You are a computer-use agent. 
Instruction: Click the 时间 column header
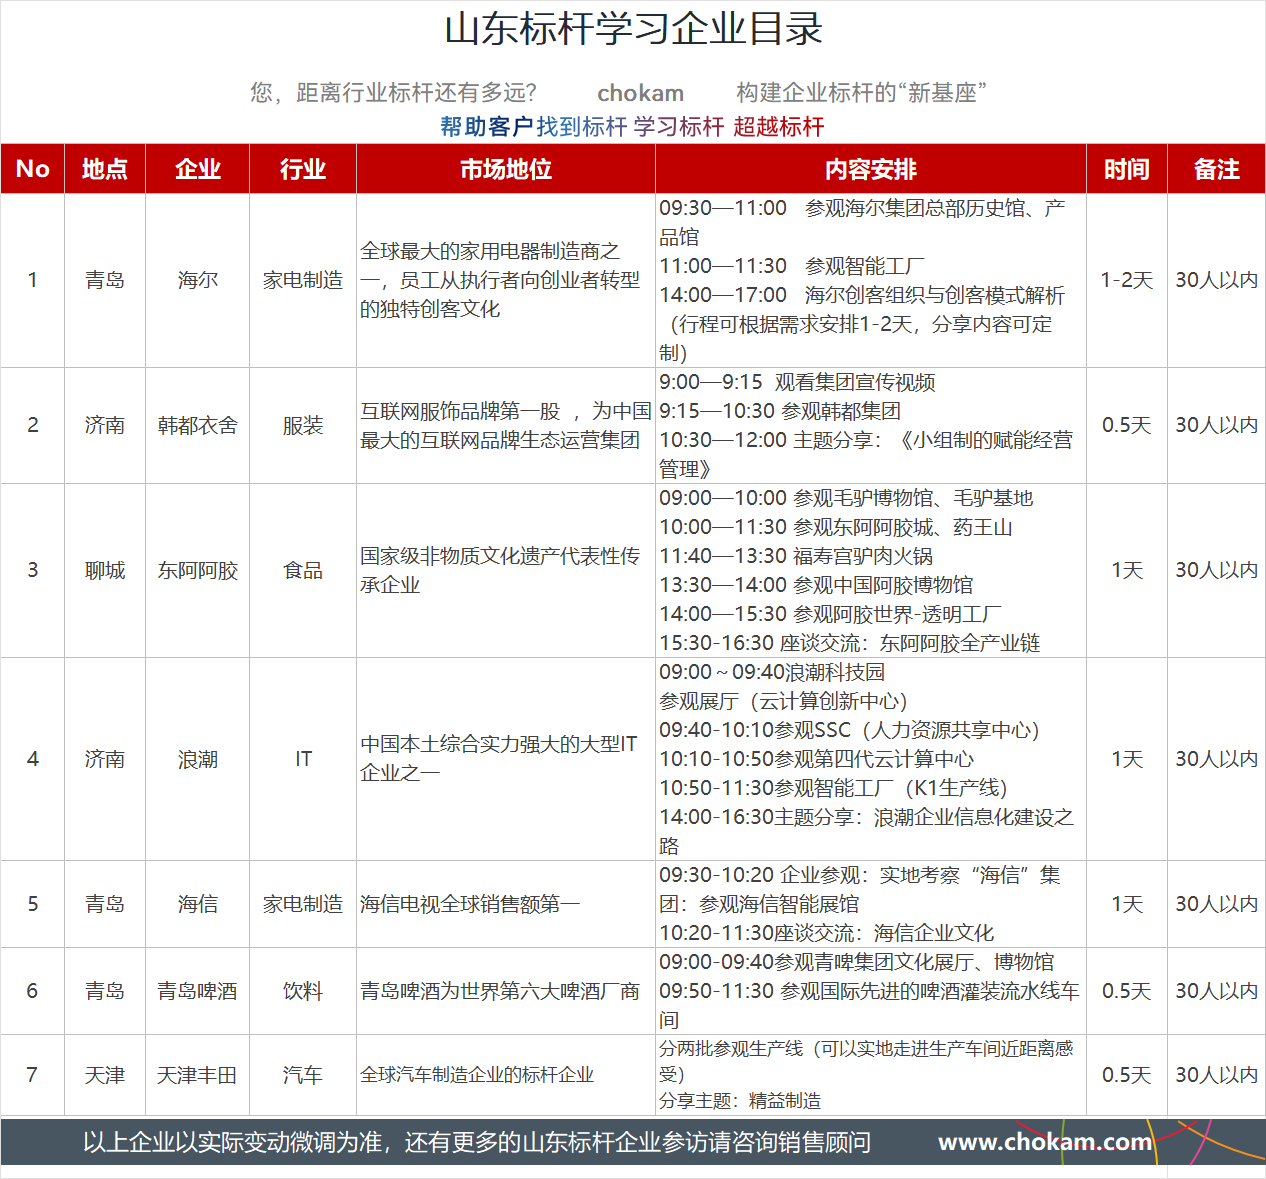point(1126,169)
